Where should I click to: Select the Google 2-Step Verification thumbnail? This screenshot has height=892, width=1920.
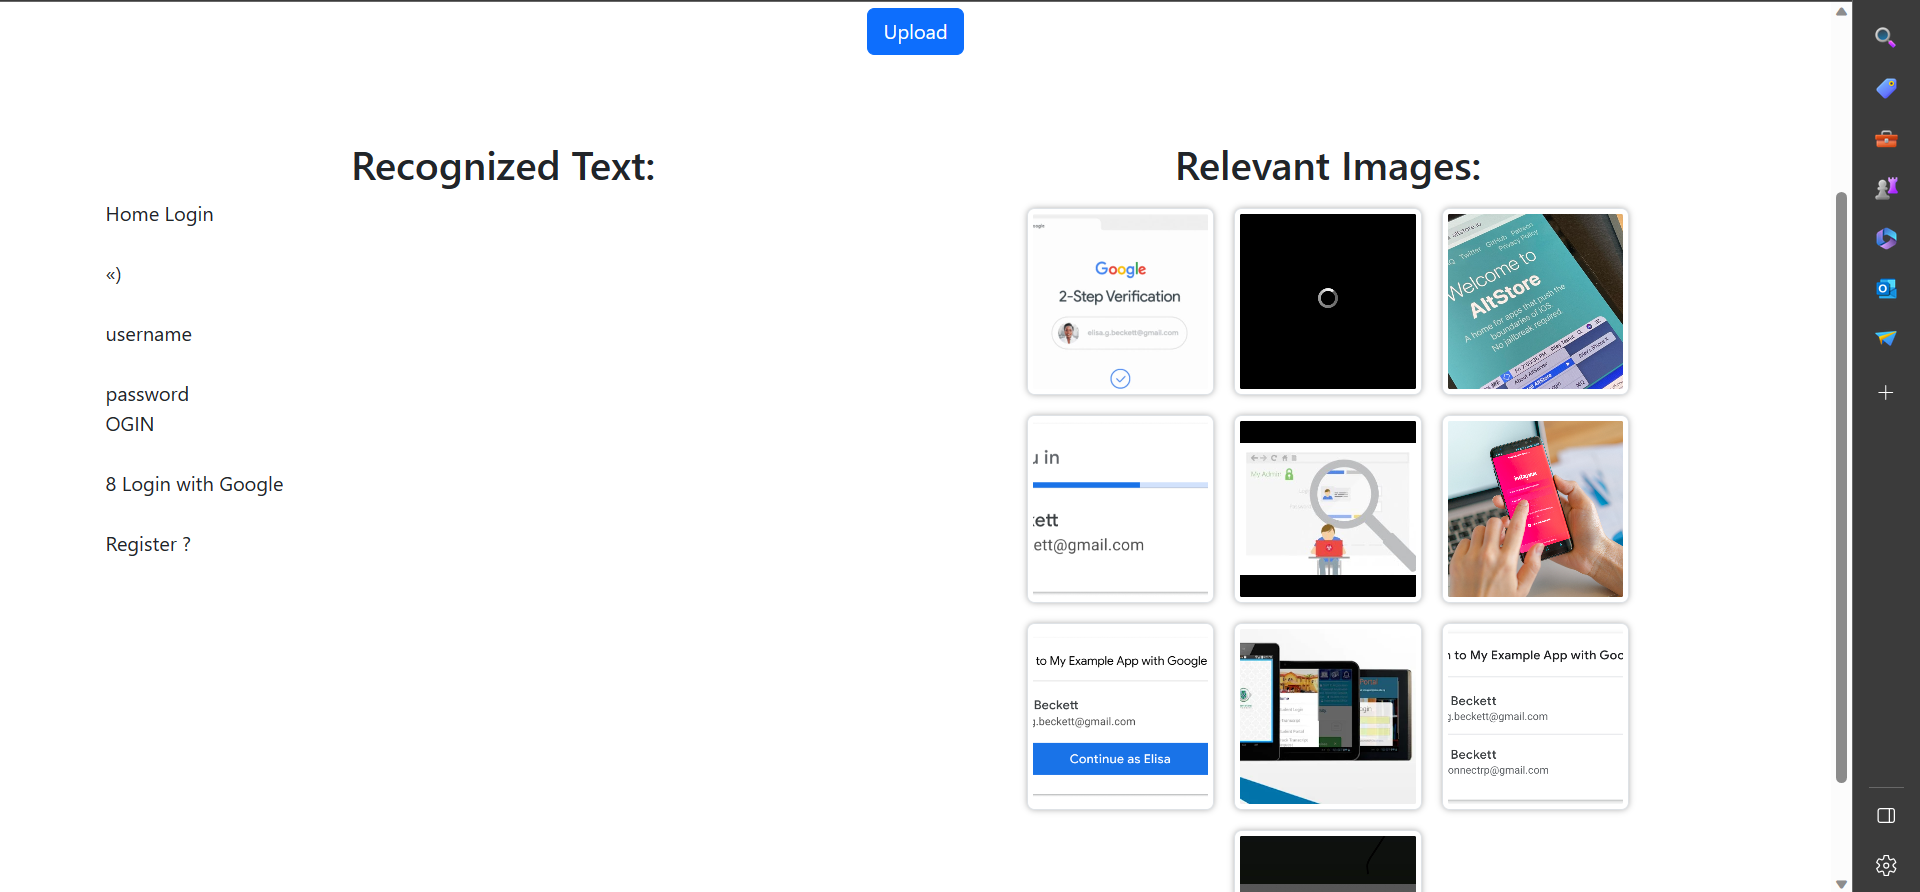(x=1120, y=301)
